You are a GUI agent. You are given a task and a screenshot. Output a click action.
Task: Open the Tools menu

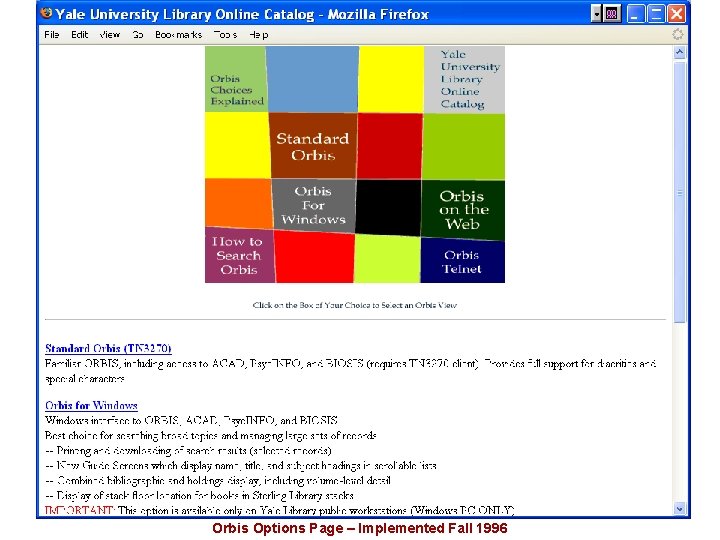[x=225, y=35]
